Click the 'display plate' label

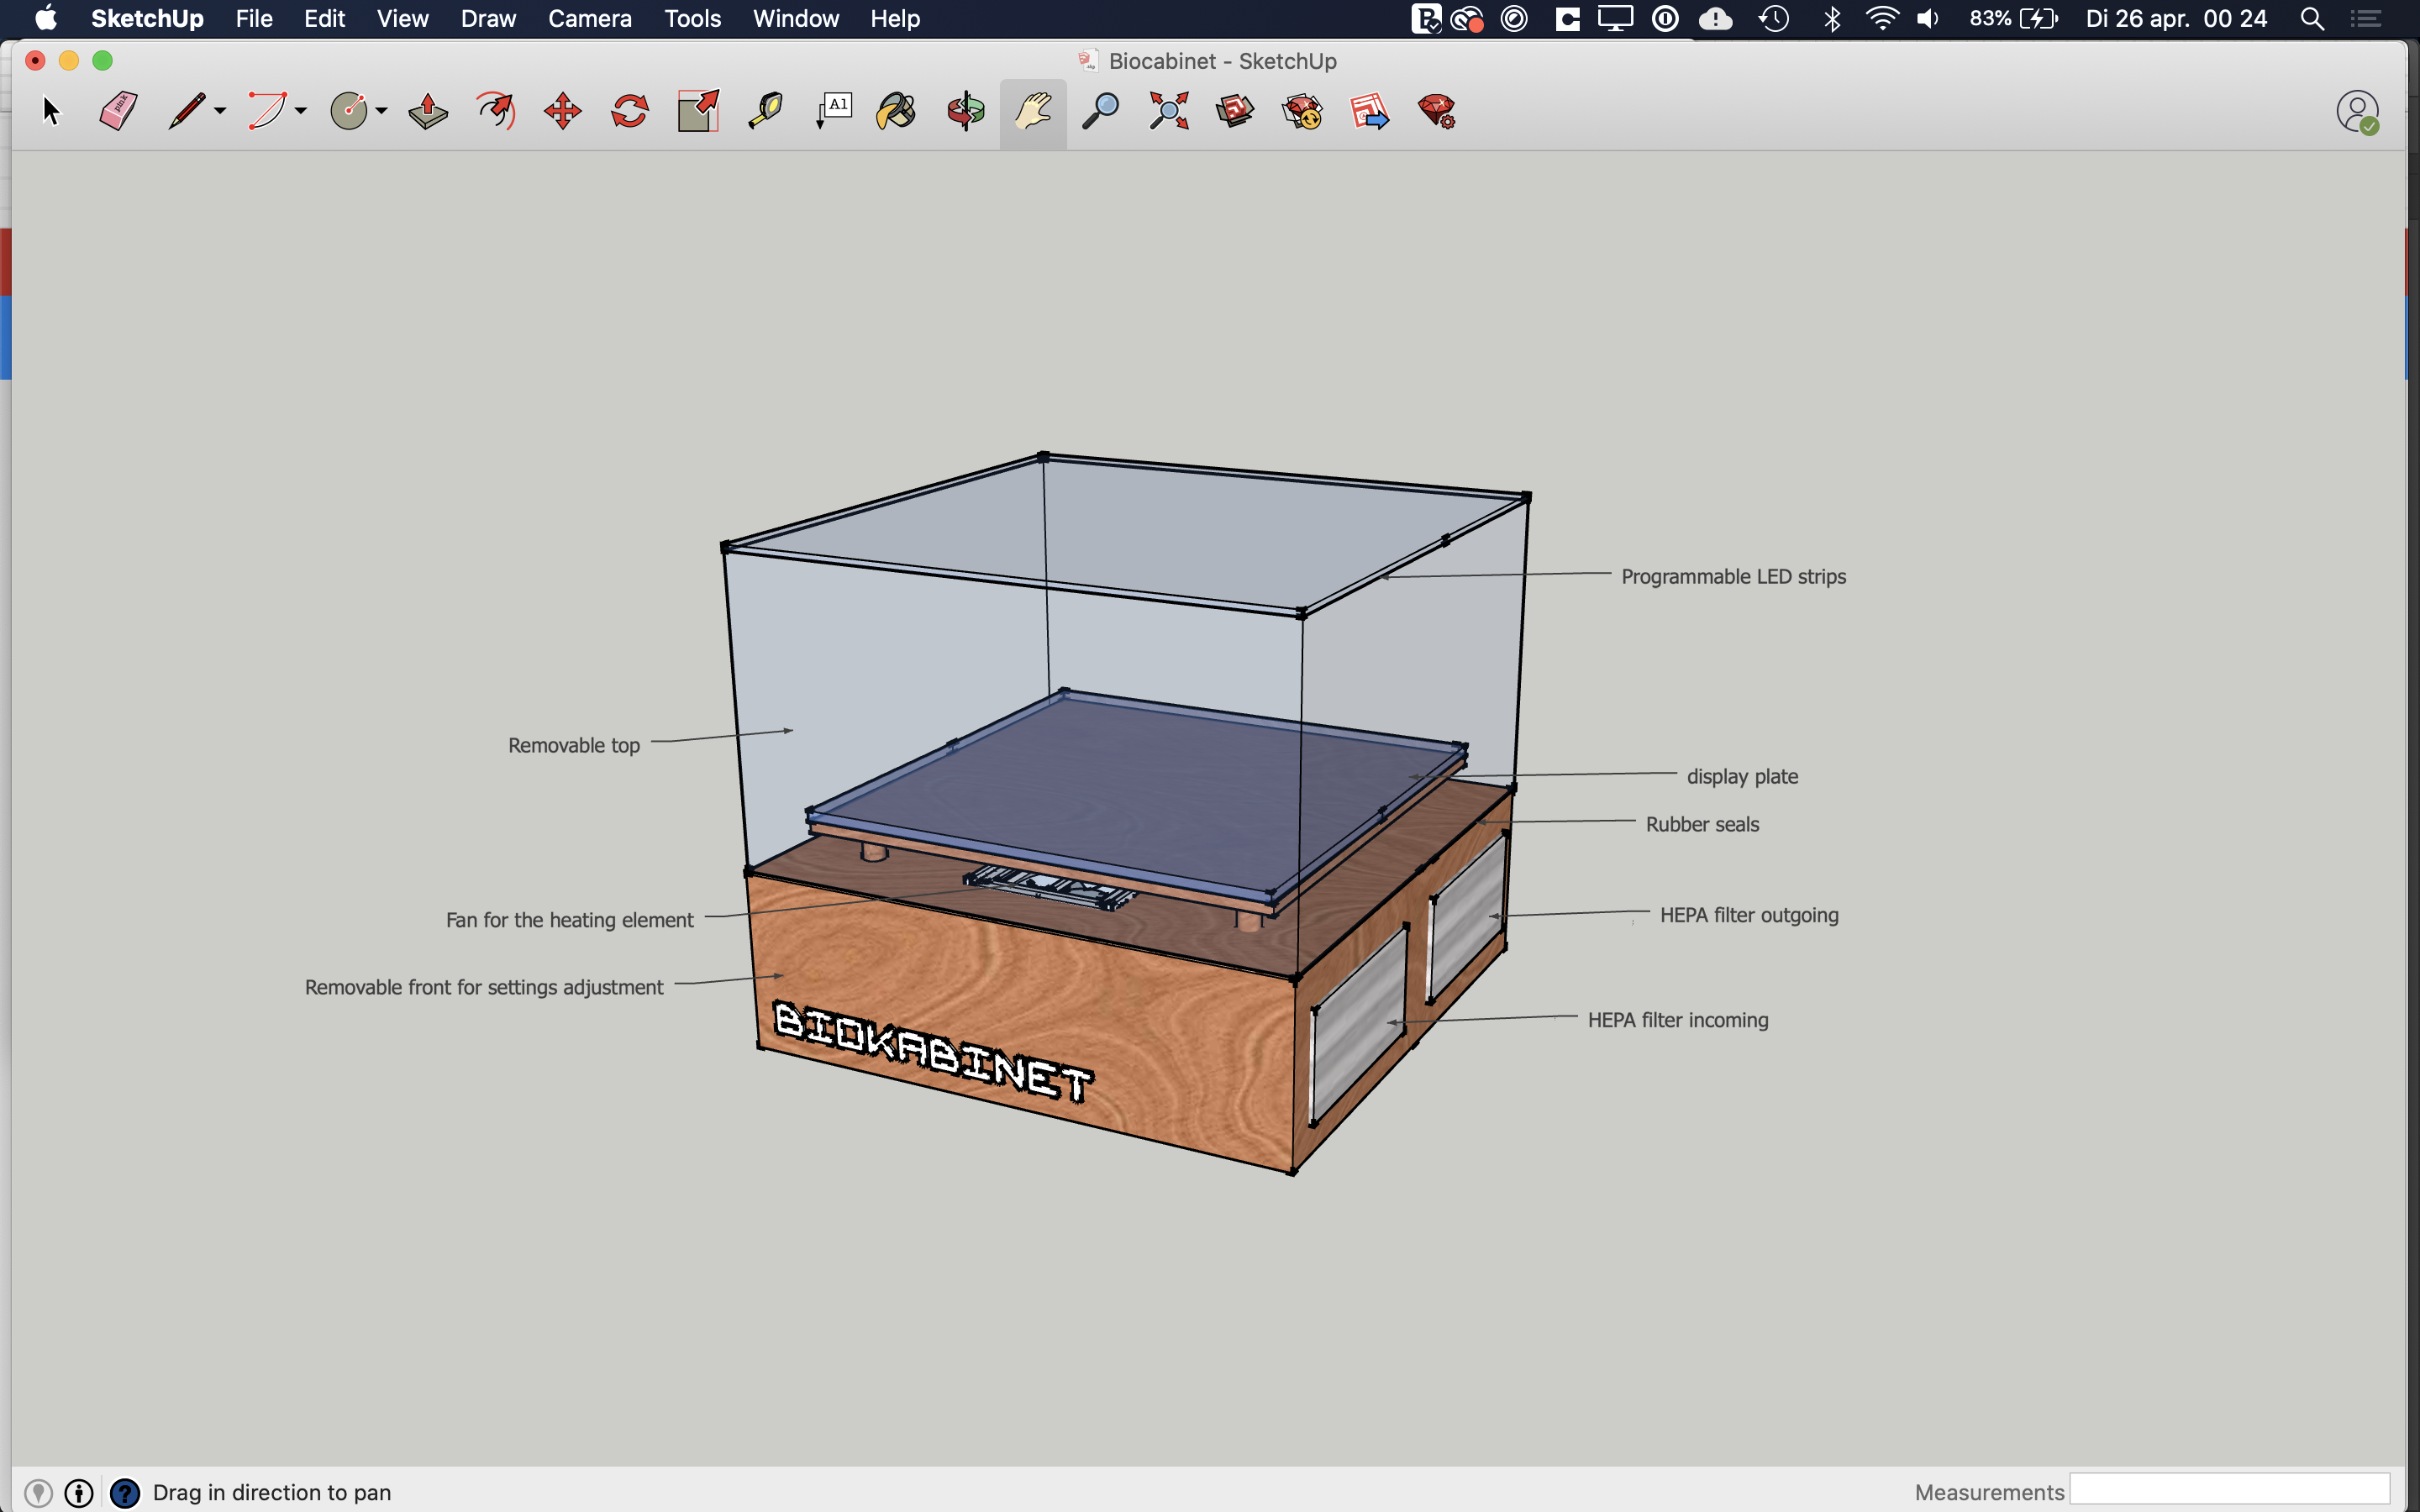[1742, 777]
